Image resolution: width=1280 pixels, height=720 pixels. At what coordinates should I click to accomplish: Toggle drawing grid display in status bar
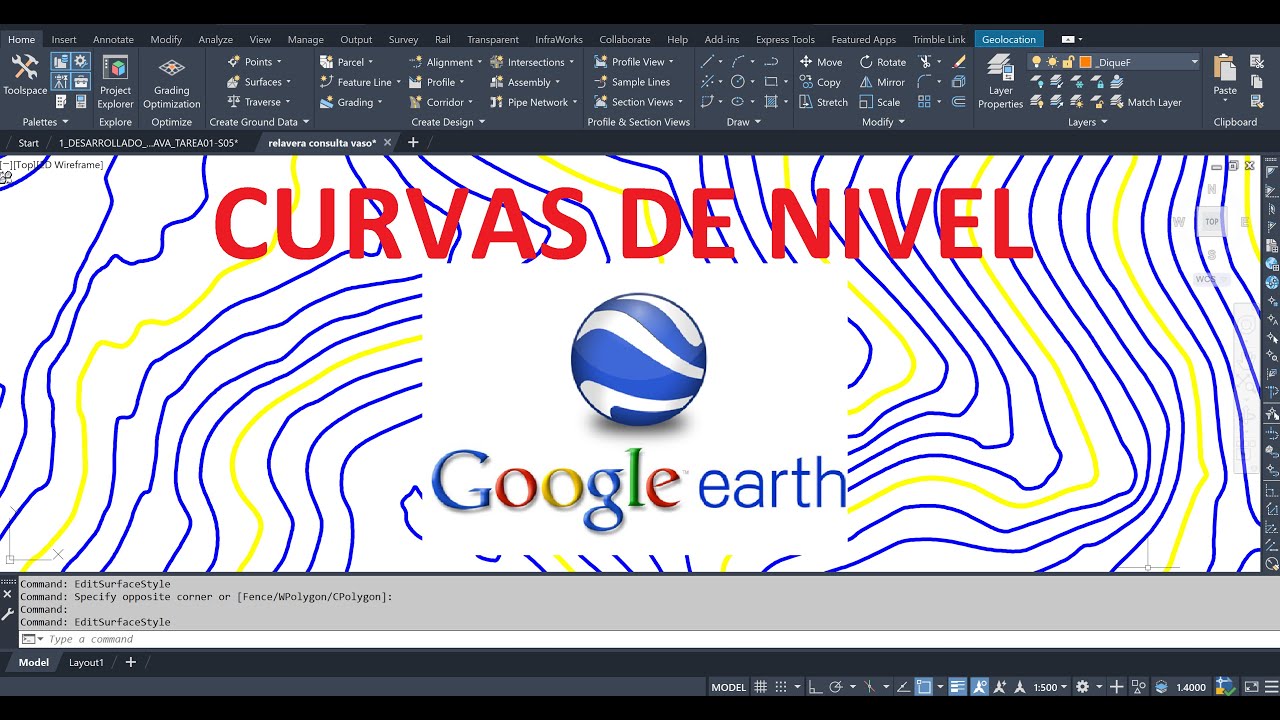click(x=760, y=687)
